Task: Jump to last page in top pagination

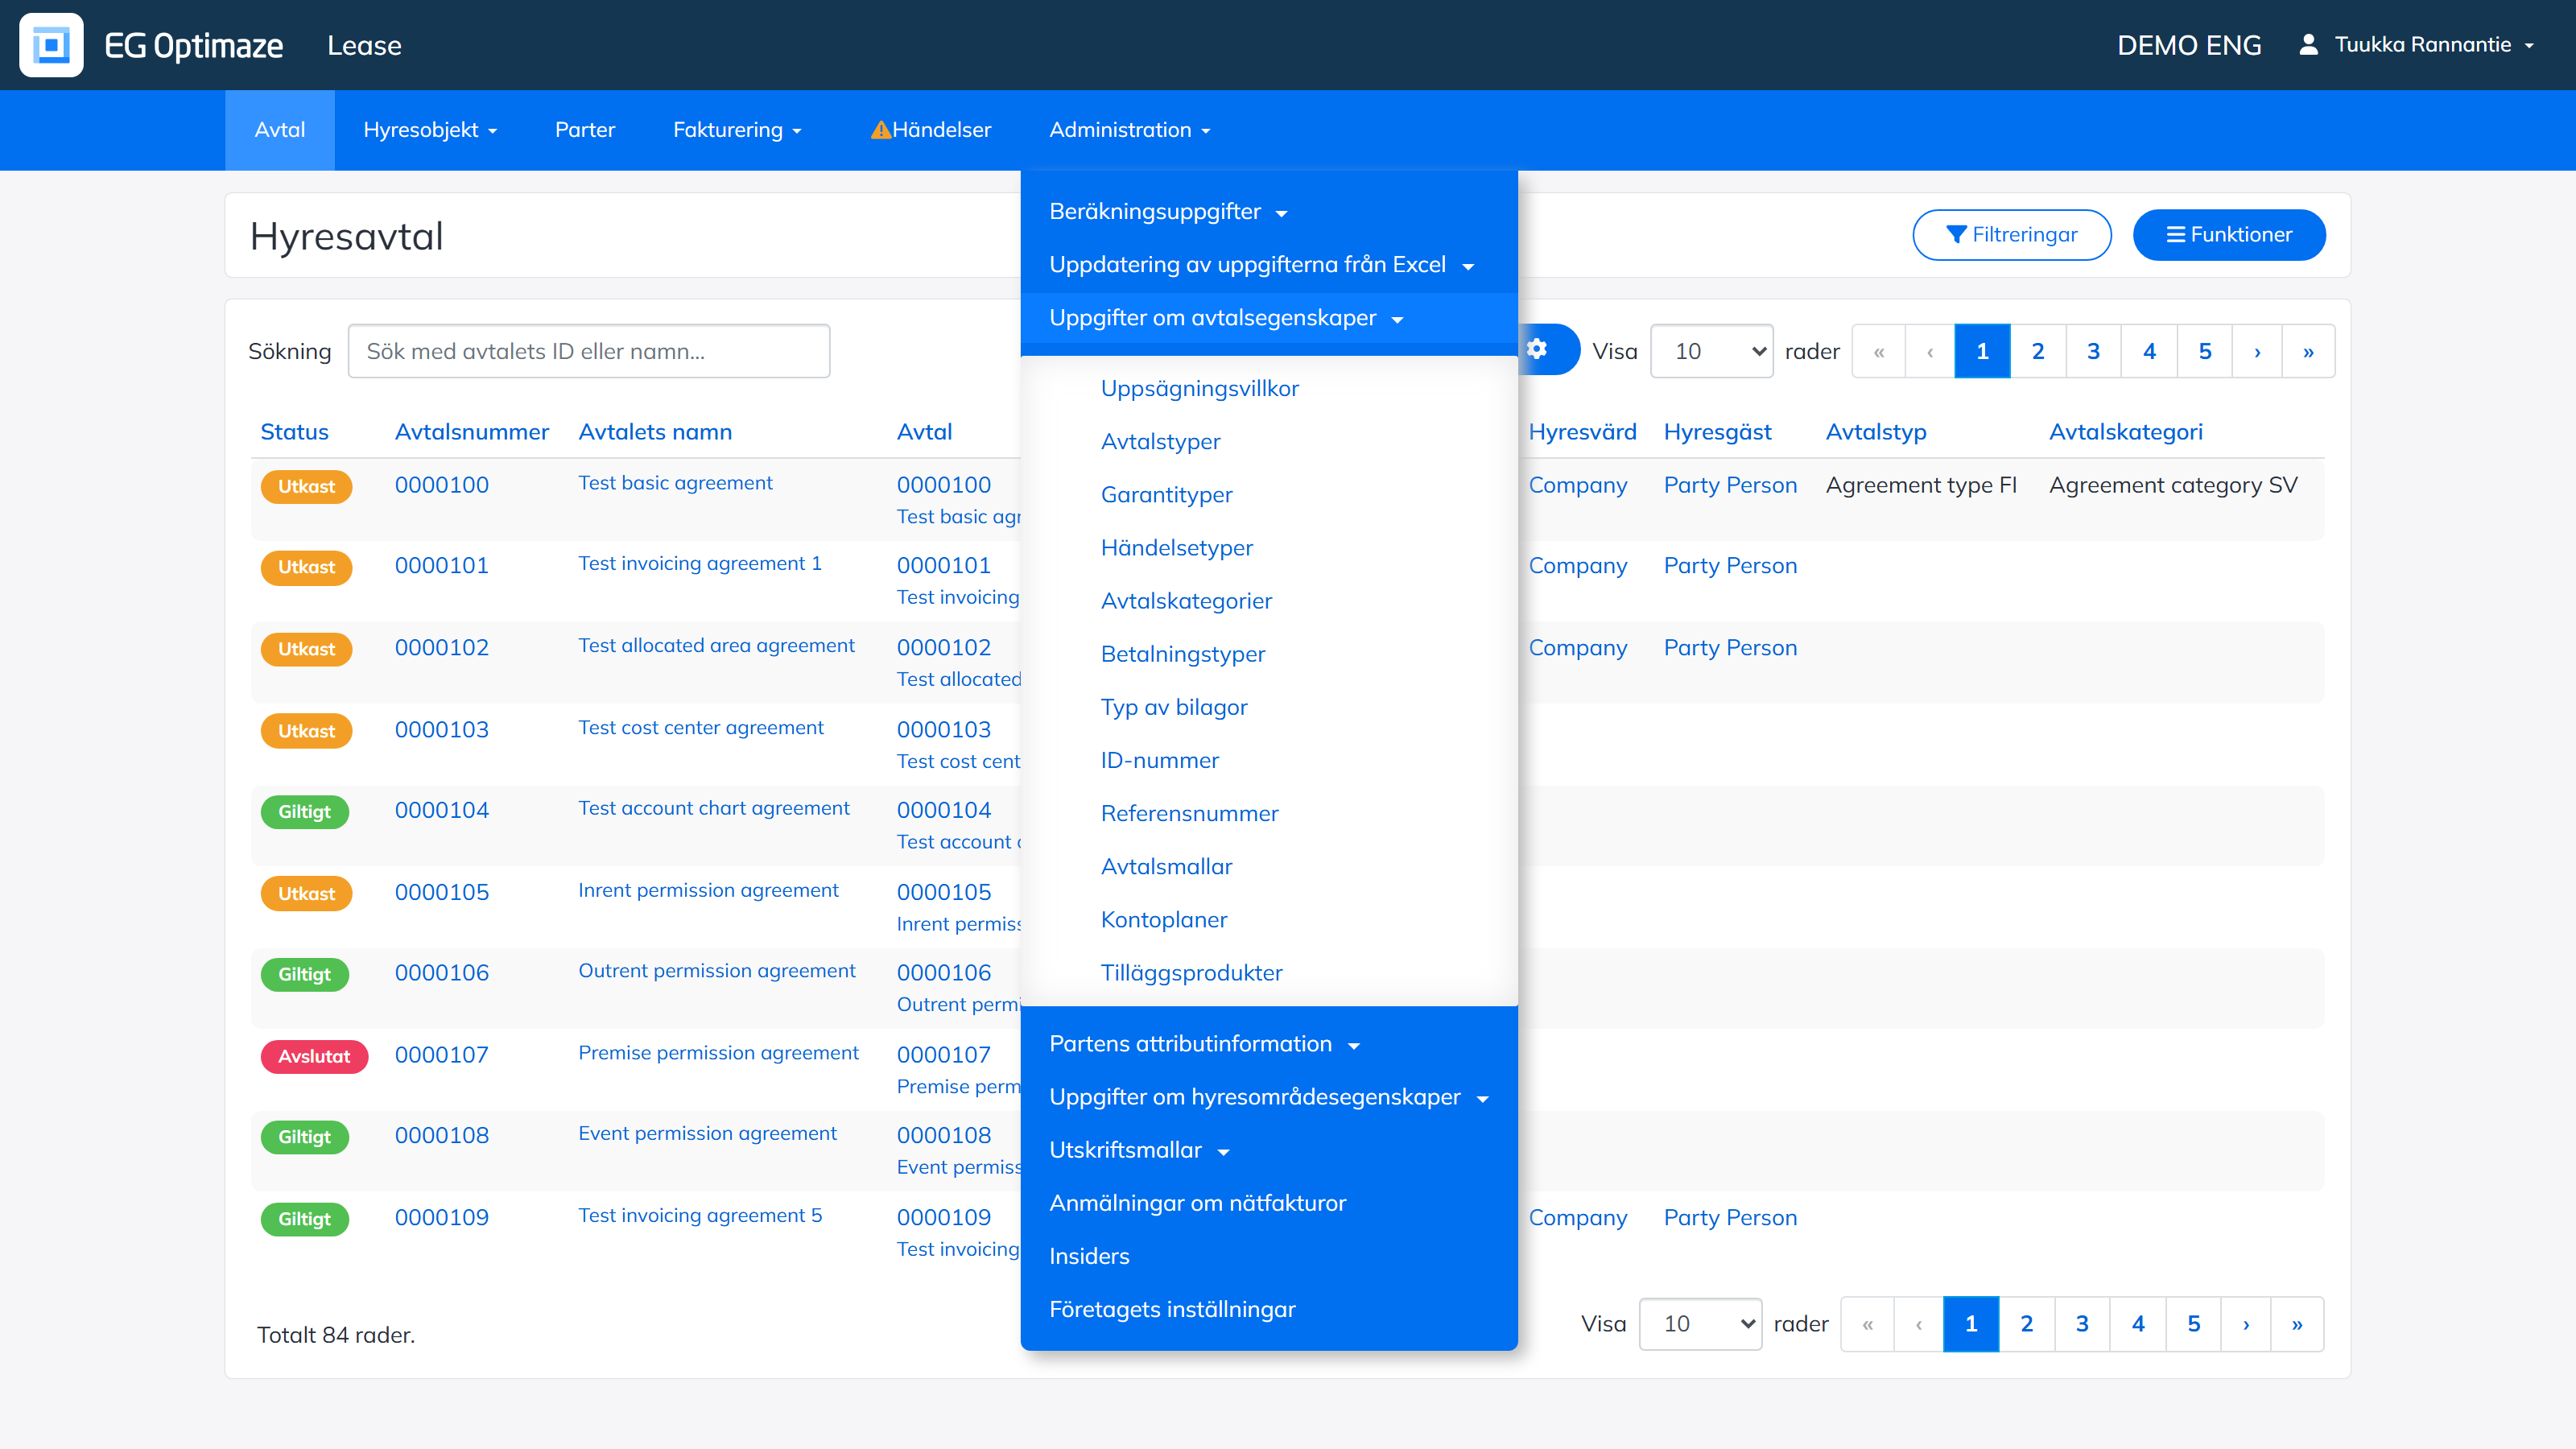Action: [2308, 351]
